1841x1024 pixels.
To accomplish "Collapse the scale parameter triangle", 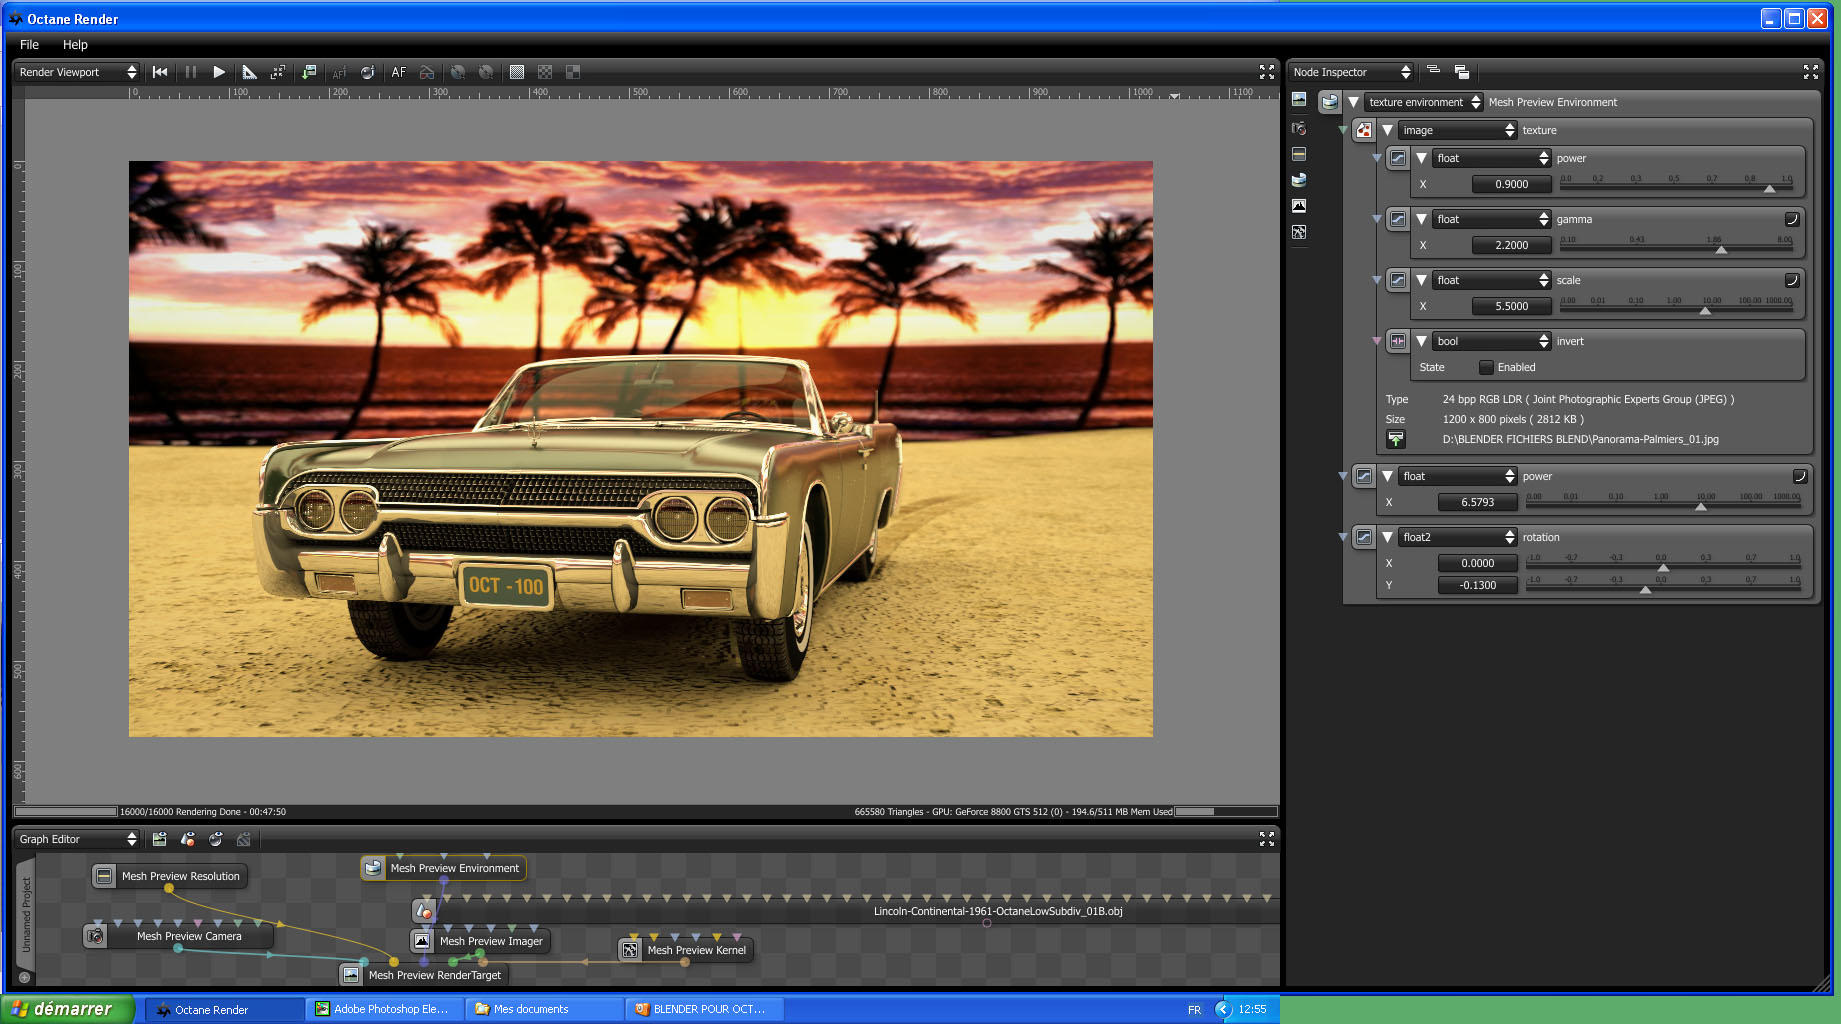I will (x=1421, y=280).
